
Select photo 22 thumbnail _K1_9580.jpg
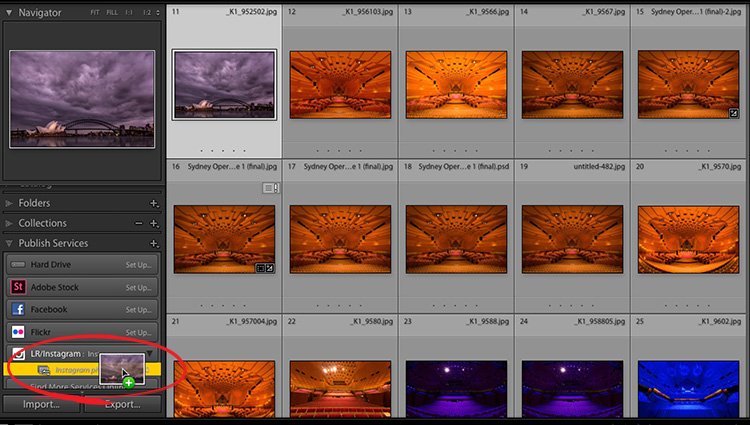coord(340,389)
